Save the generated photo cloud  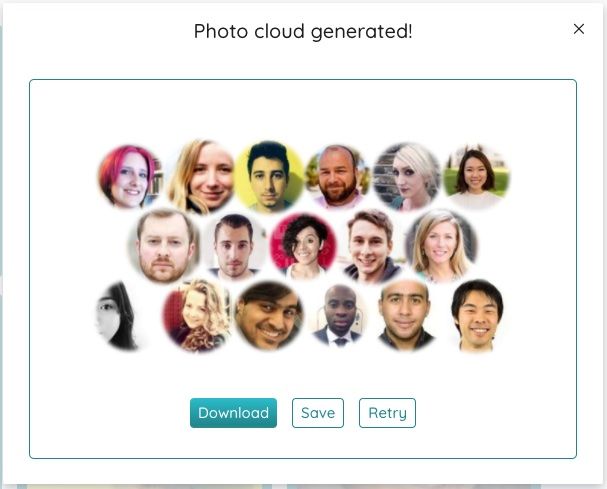pos(318,413)
